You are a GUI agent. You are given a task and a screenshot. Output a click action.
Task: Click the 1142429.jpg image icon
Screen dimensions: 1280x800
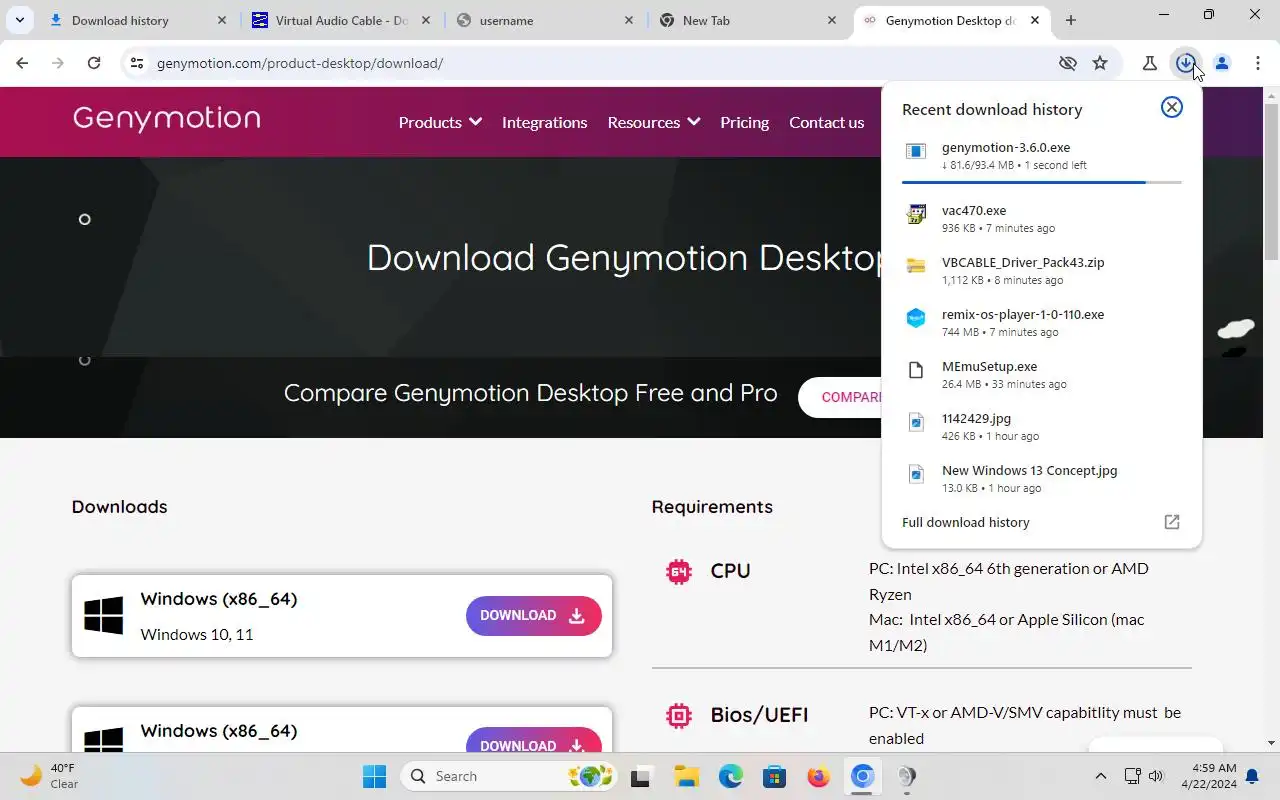[x=915, y=422]
